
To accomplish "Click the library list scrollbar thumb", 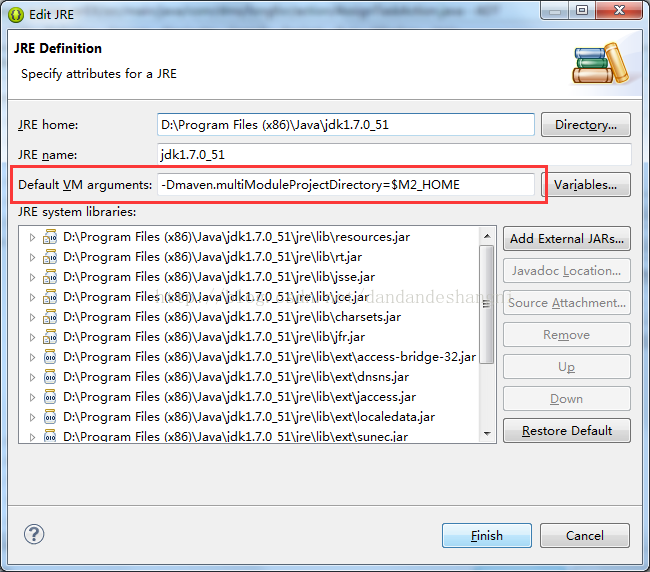I will click(x=487, y=305).
